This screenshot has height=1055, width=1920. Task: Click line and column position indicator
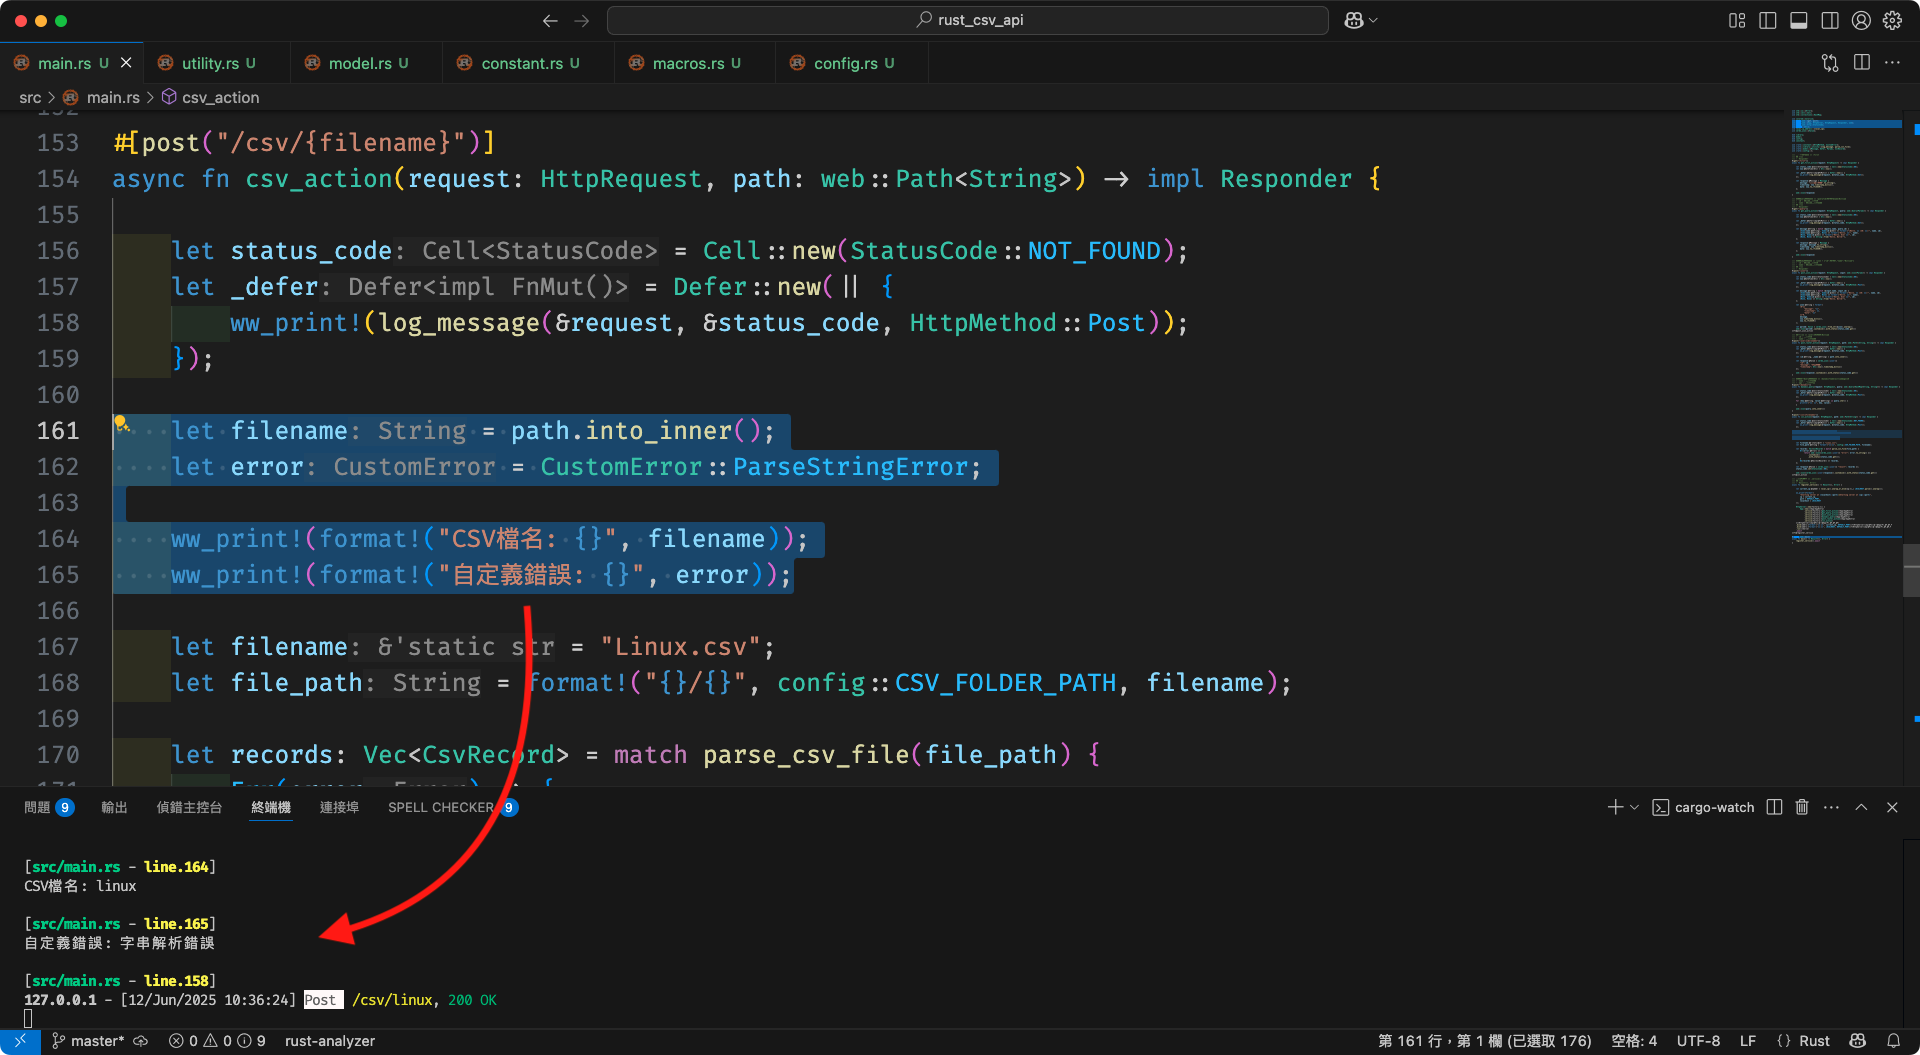click(1485, 1041)
